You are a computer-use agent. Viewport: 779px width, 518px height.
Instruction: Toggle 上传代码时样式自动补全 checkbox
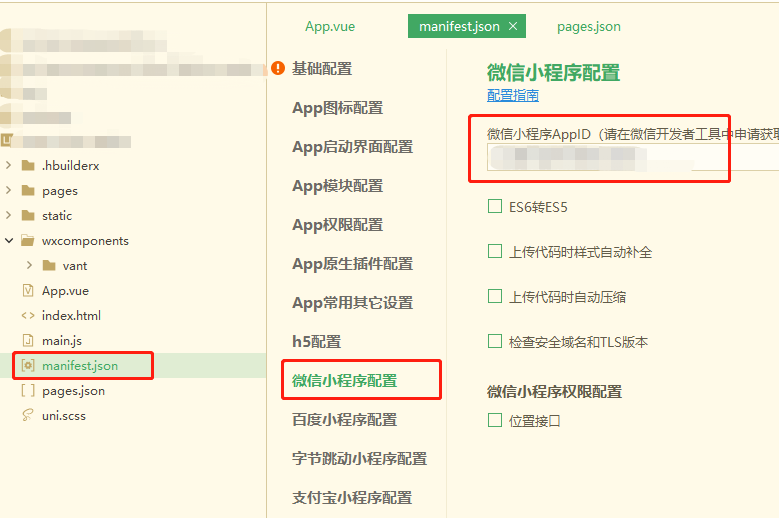(495, 251)
